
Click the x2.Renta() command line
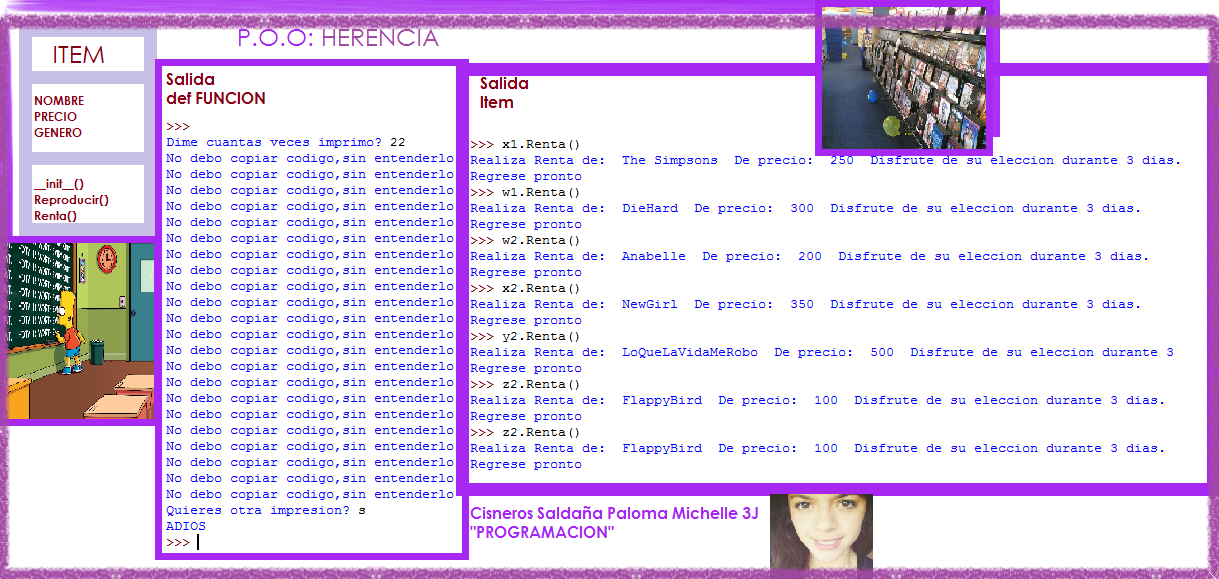pyautogui.click(x=525, y=288)
